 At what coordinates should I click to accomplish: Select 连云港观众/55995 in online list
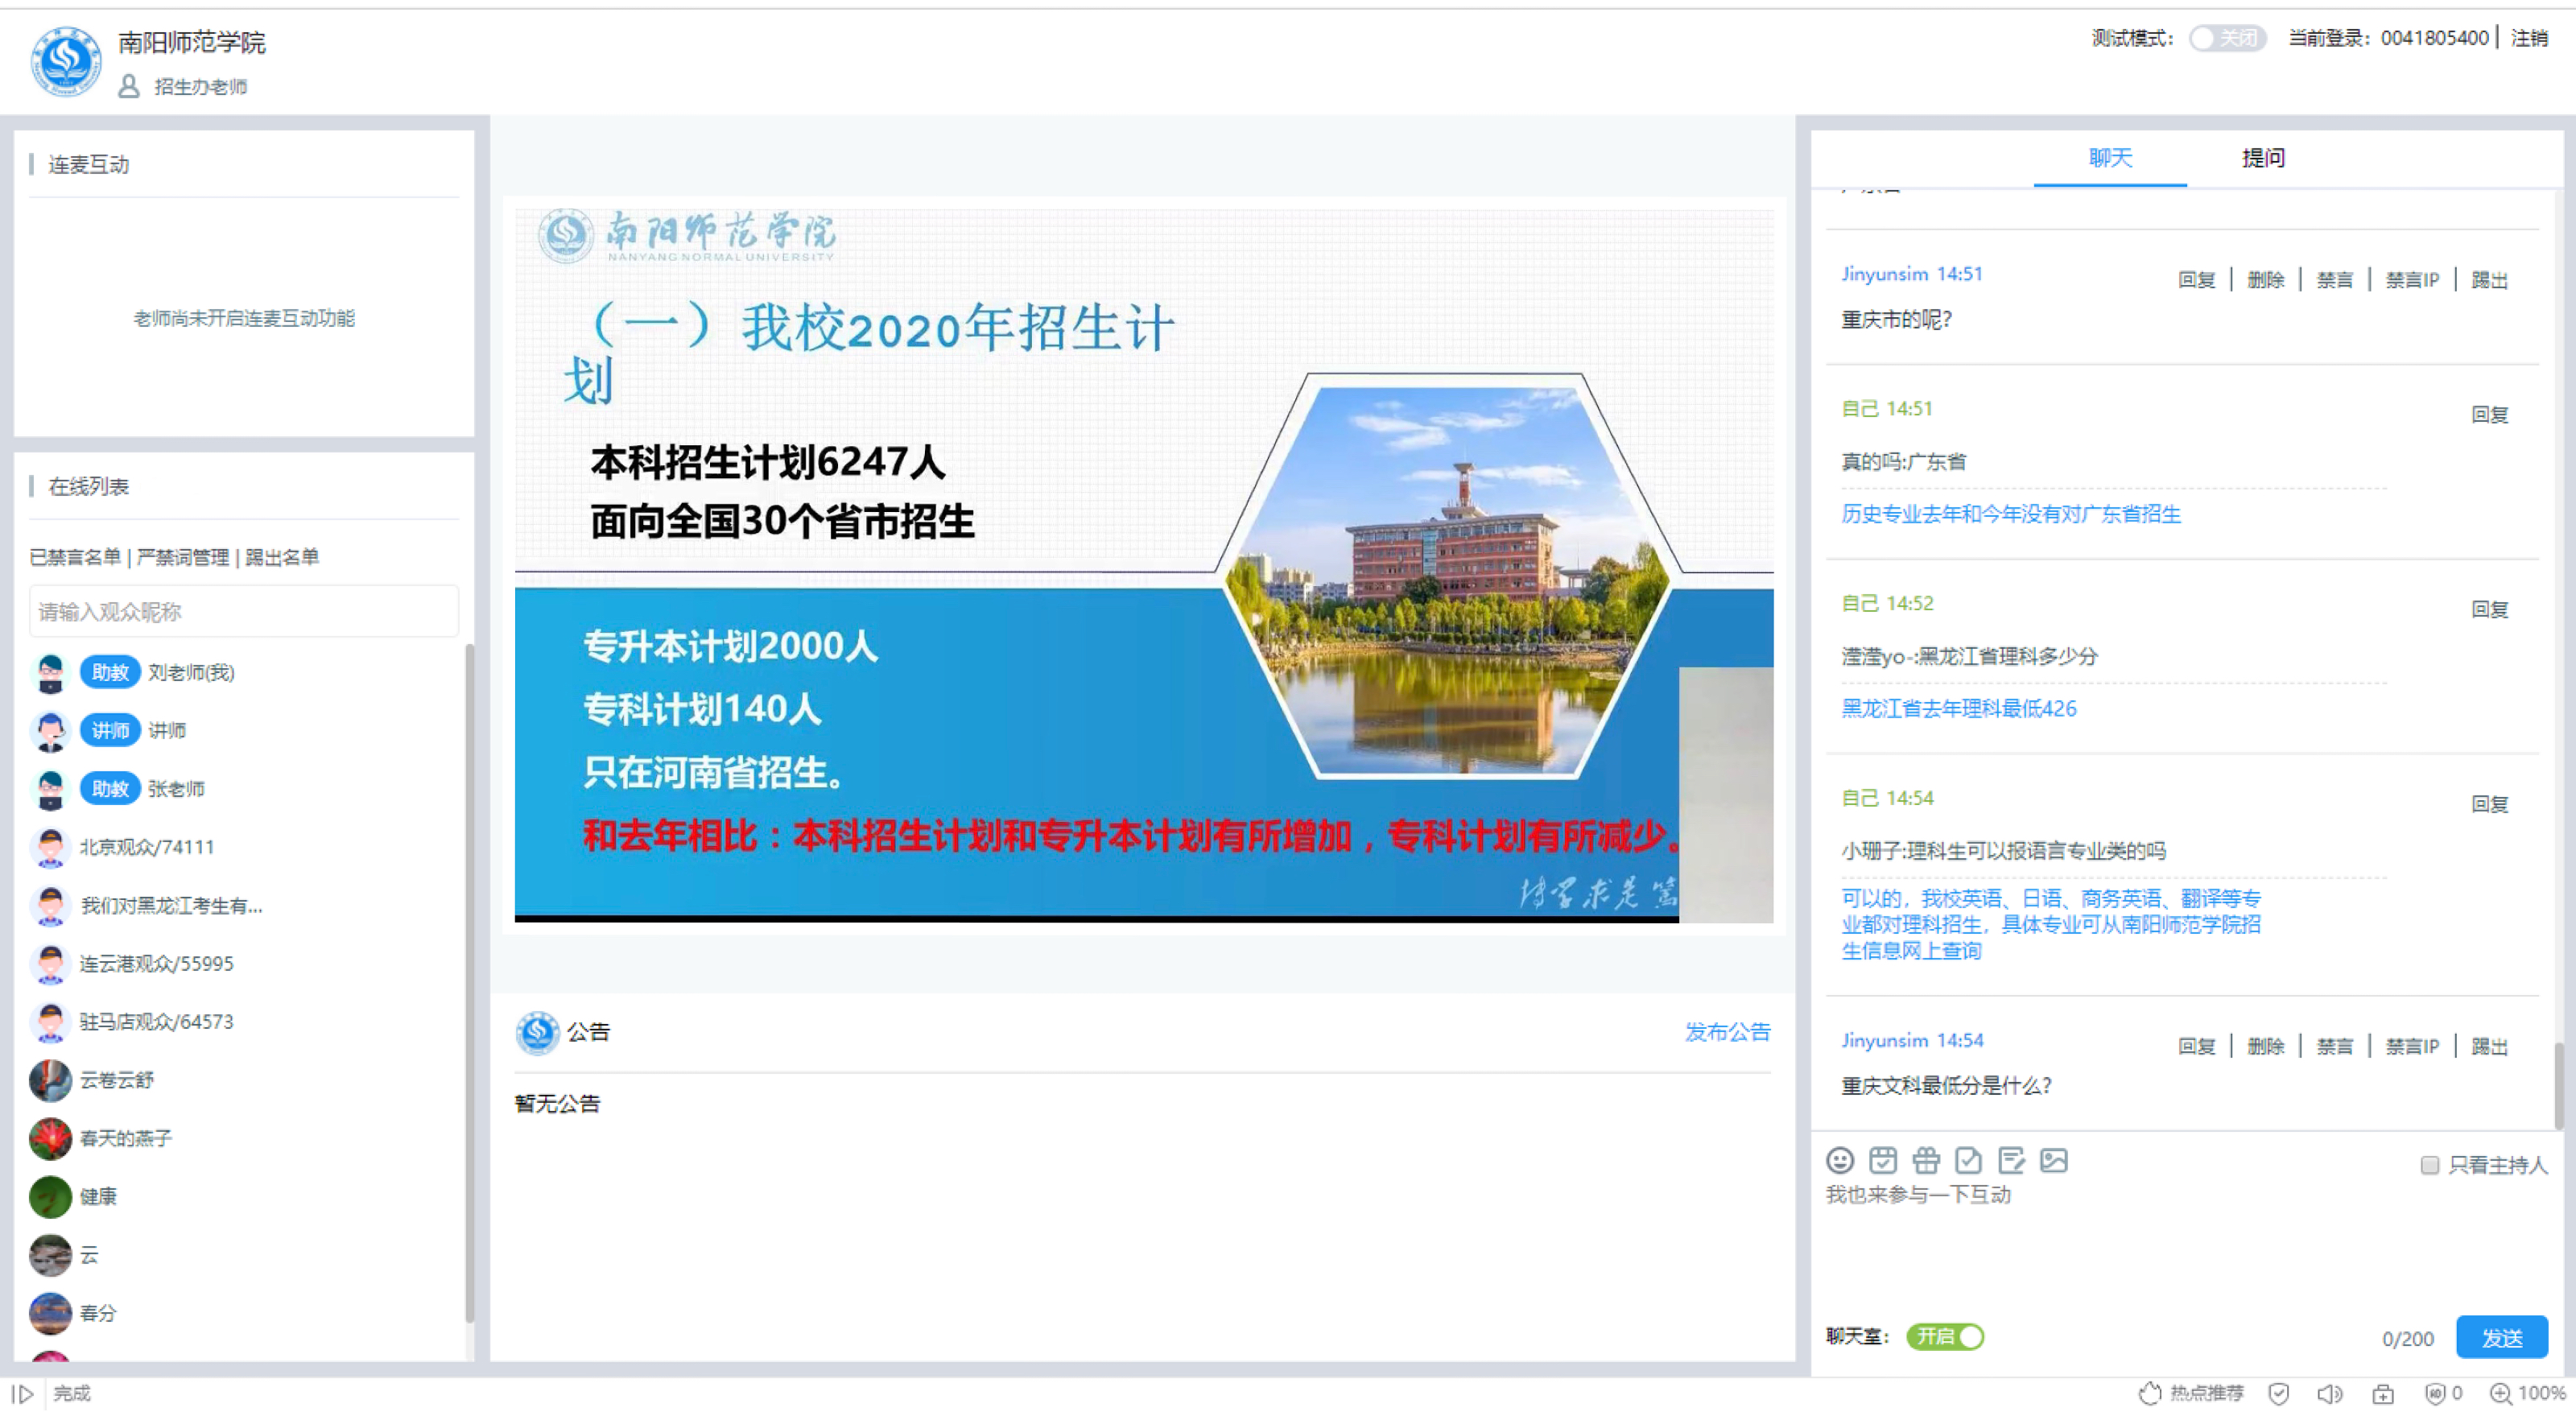[156, 963]
